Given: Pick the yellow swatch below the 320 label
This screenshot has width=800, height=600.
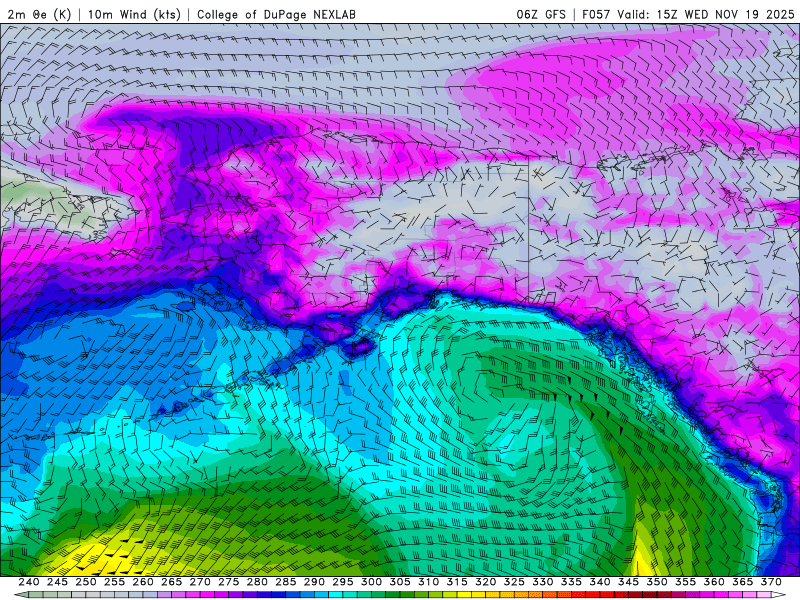Looking at the screenshot, I should pyautogui.click(x=479, y=595).
